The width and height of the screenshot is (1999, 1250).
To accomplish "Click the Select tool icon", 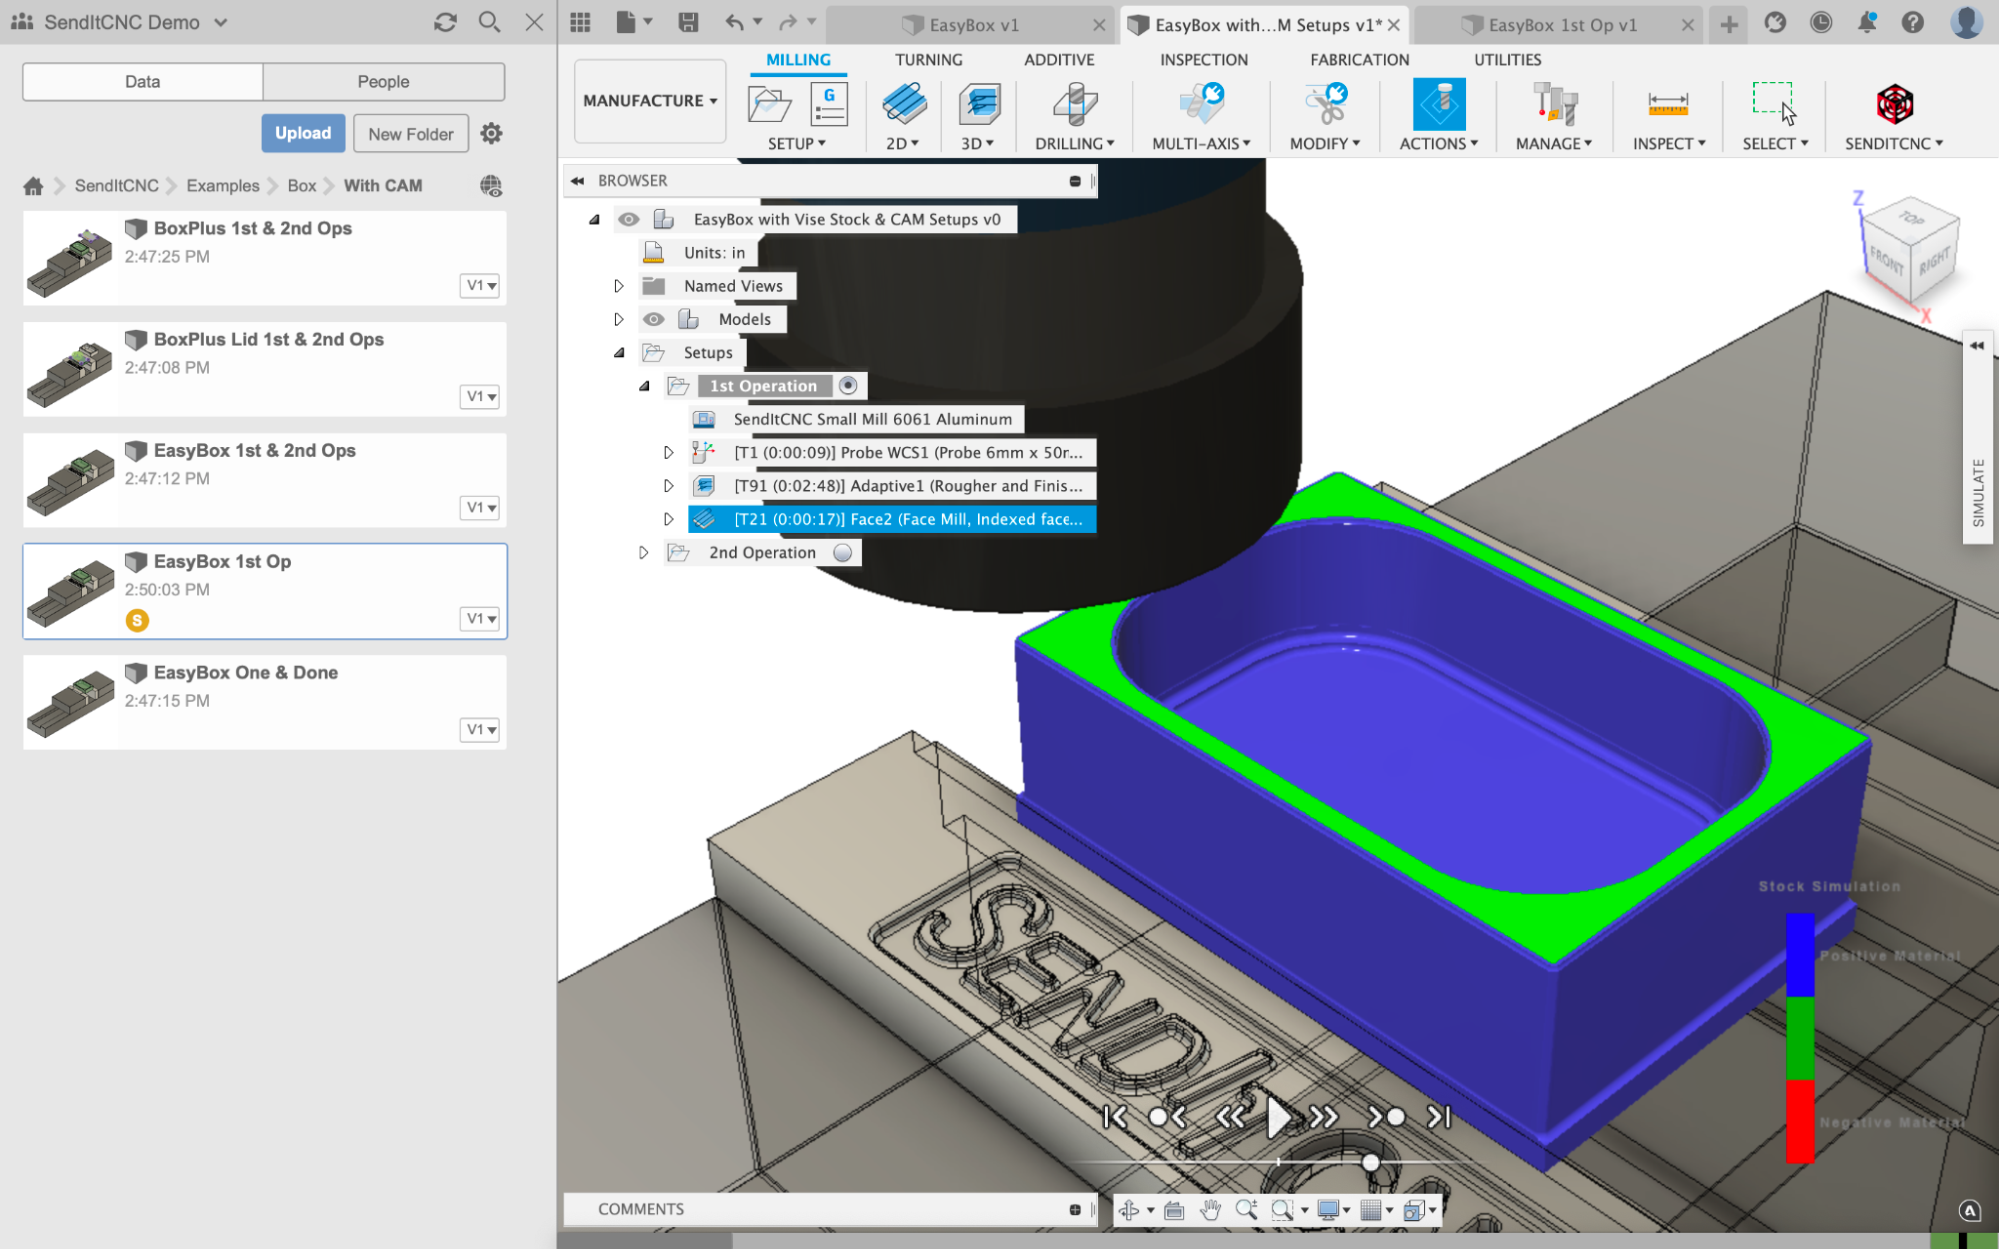I will pyautogui.click(x=1775, y=104).
